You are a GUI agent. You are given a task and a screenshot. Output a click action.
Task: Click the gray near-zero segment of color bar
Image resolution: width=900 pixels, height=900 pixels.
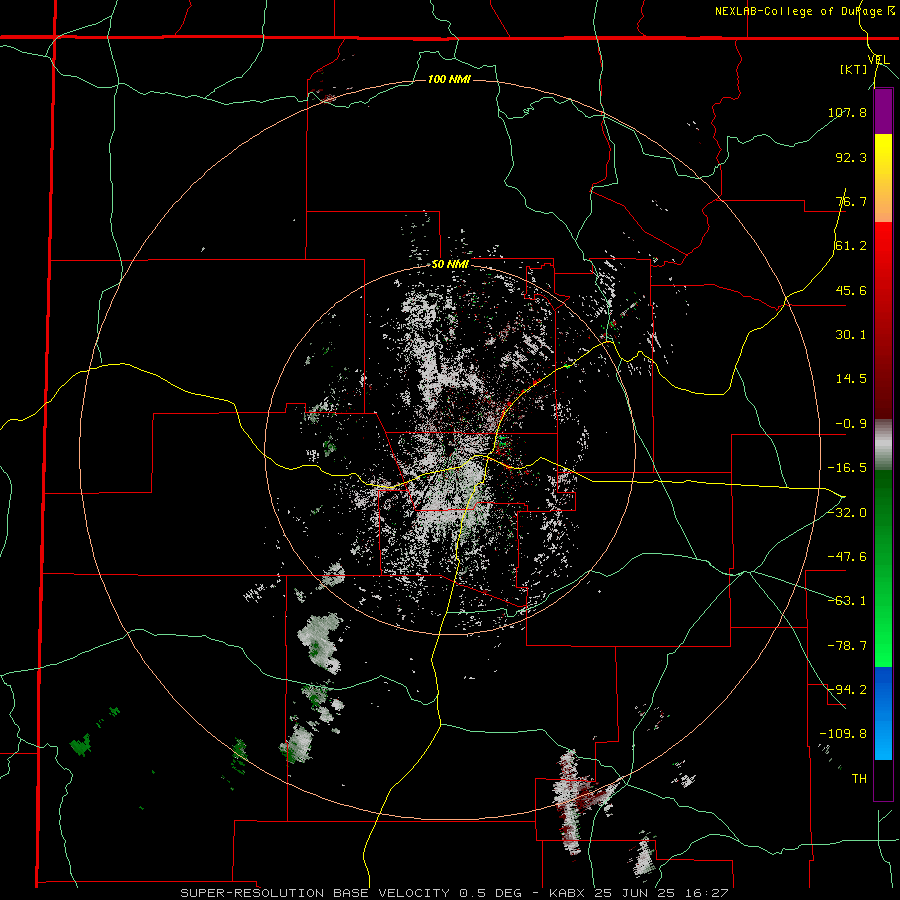883,445
